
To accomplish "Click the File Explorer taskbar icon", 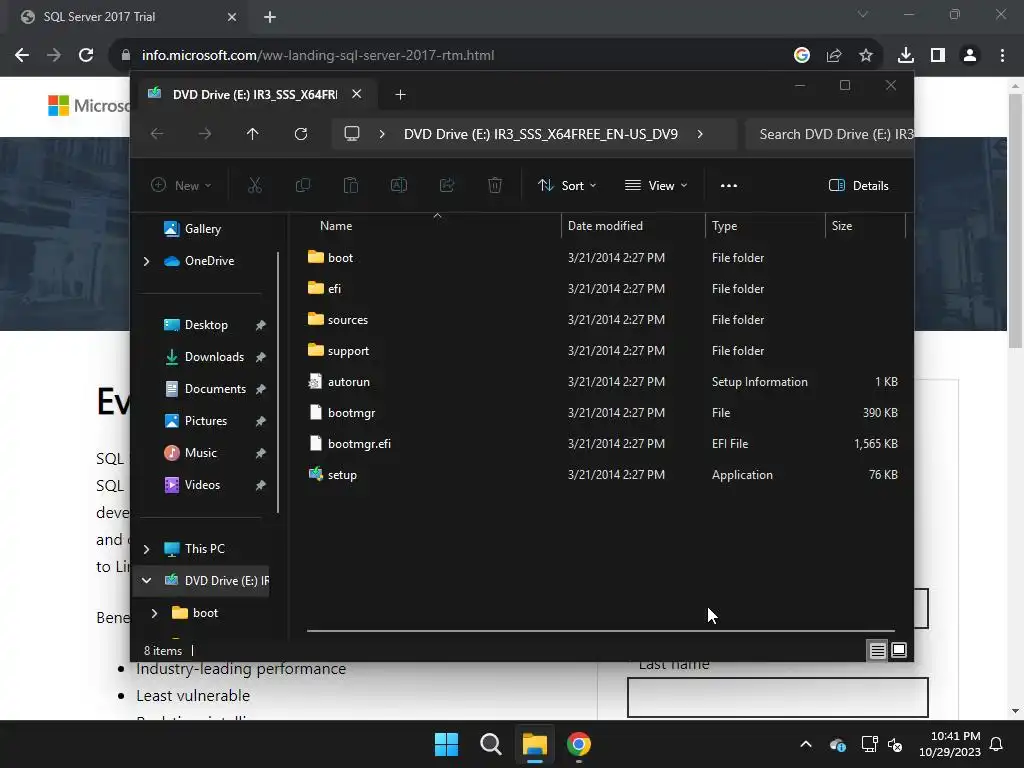I will click(x=534, y=744).
